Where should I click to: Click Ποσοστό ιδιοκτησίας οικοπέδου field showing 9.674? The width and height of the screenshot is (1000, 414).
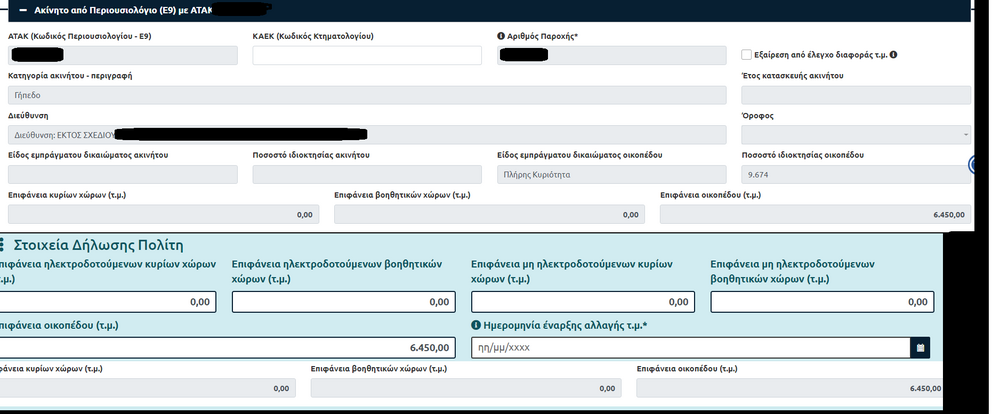click(x=855, y=174)
